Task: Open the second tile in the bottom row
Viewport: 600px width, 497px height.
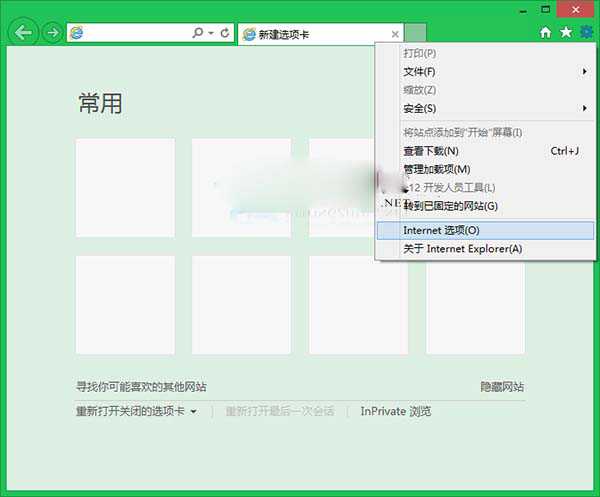Action: [241, 305]
